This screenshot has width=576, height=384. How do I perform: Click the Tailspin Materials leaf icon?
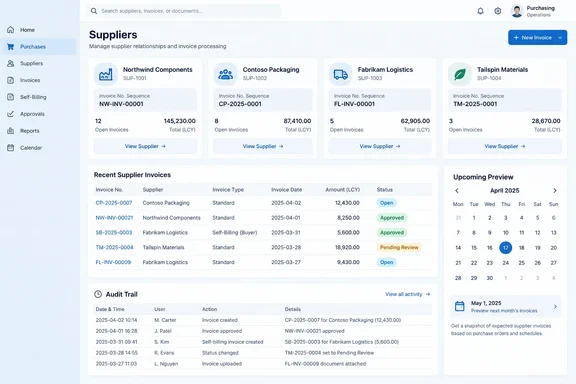tap(460, 74)
